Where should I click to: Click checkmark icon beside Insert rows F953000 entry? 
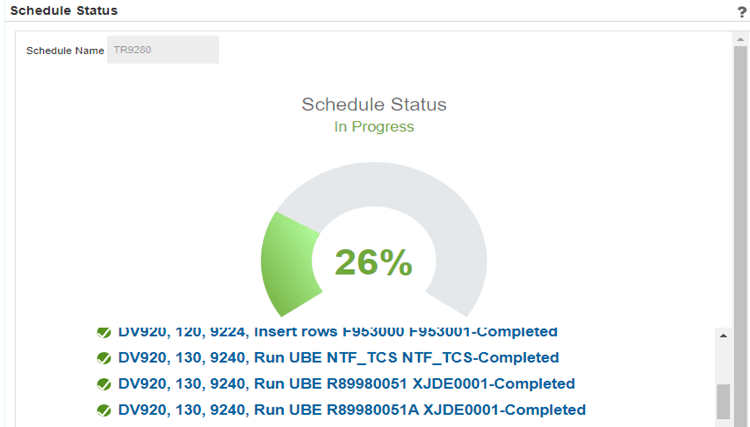point(104,332)
